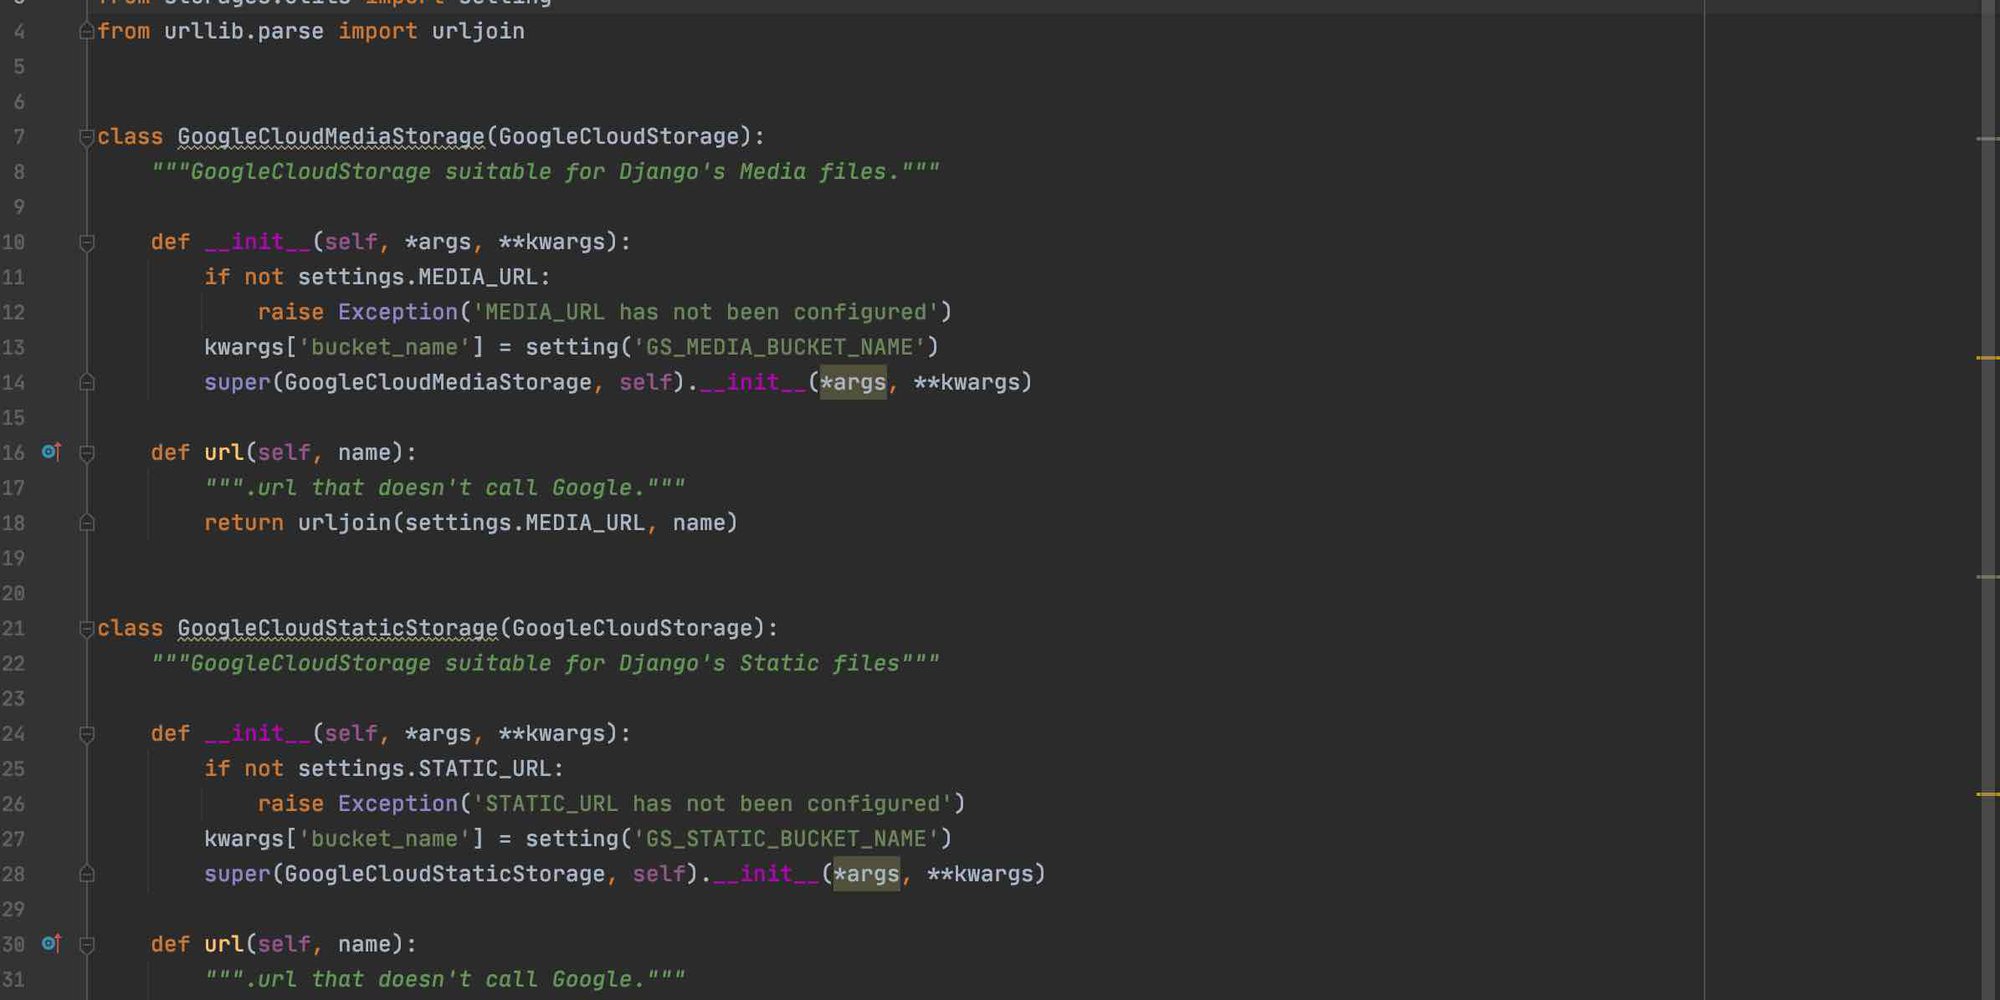Click the string 'MEDIA_URL has not been configured'
The image size is (2000, 1000).
[x=706, y=312]
